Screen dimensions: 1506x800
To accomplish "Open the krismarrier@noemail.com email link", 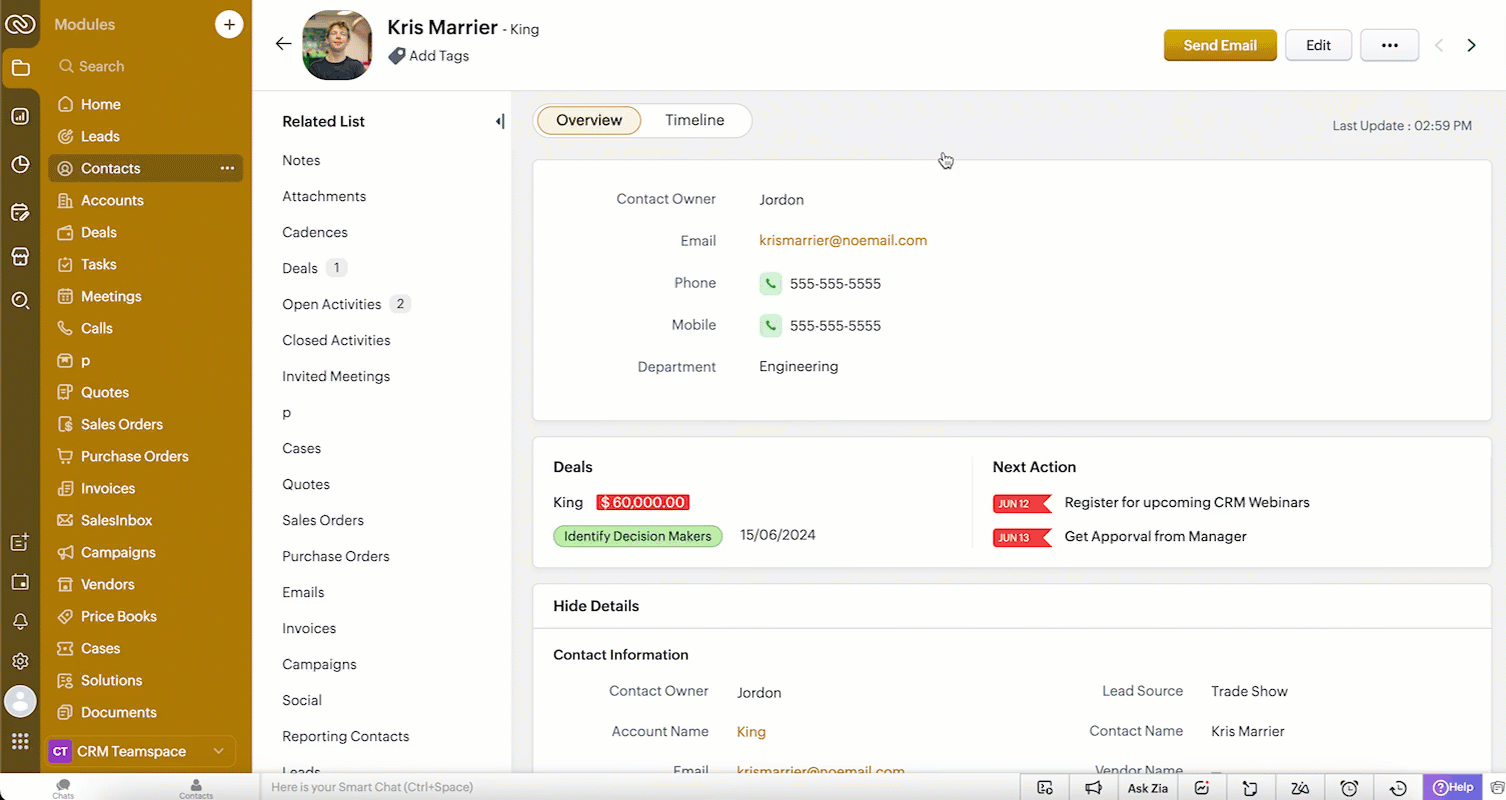I will 843,240.
